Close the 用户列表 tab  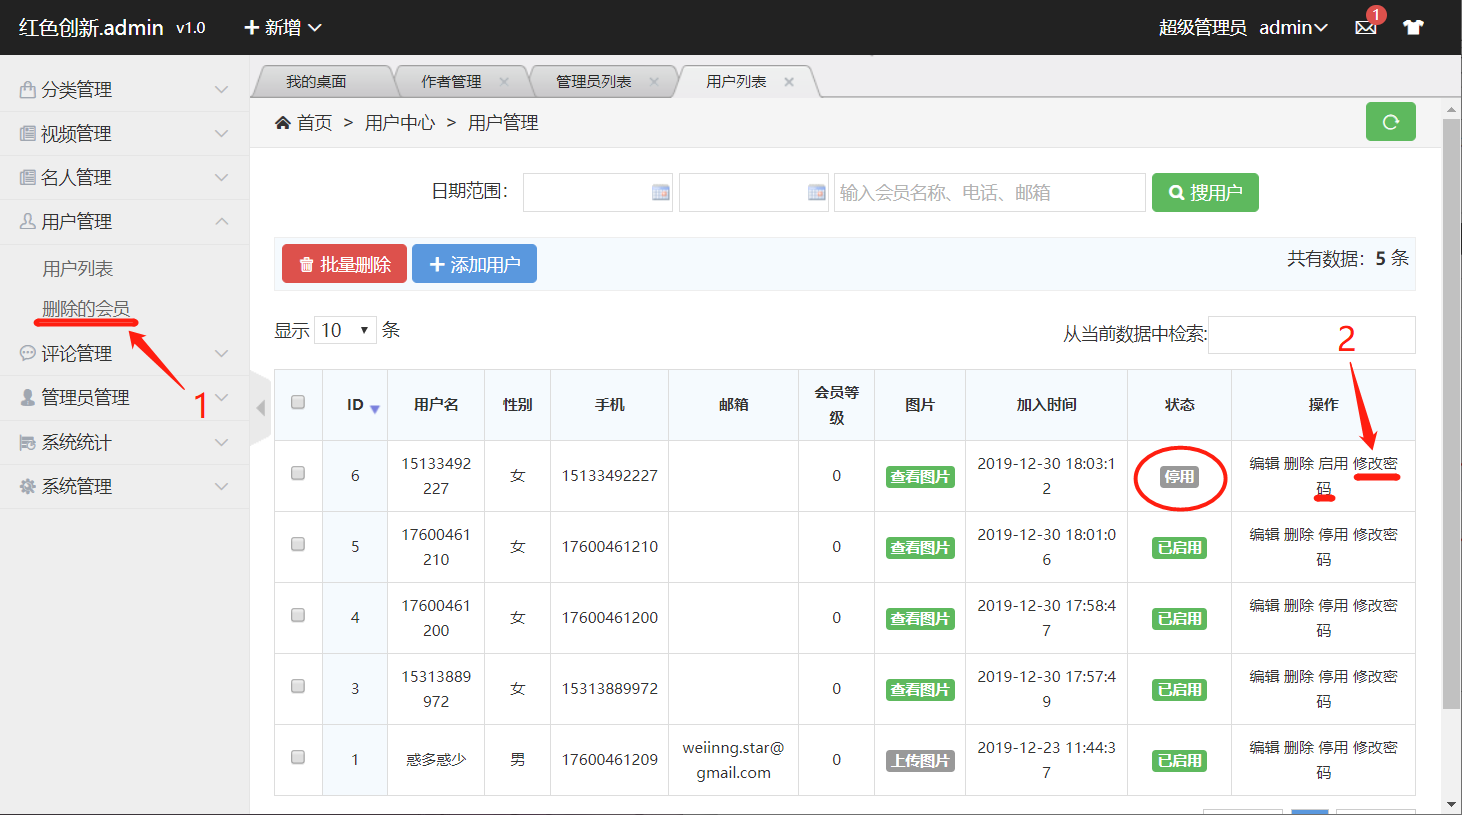pos(789,82)
